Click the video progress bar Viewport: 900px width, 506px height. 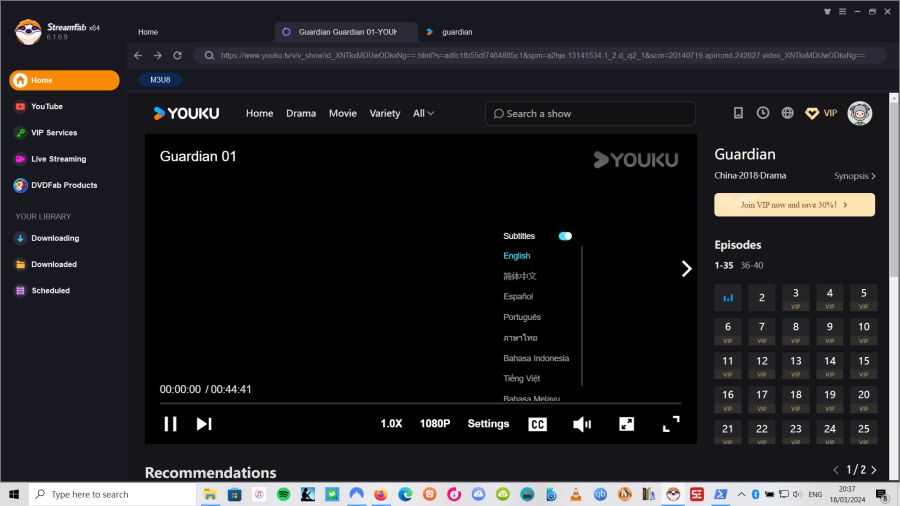coord(420,404)
